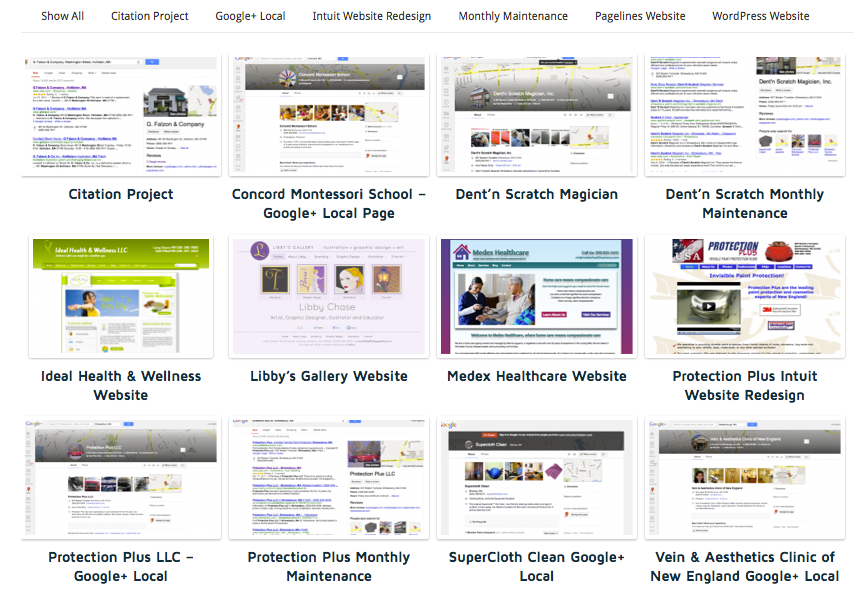View Dent'n Scratch Monthly Maintenance thumbnail
Image resolution: width=864 pixels, height=594 pixels.
click(744, 116)
